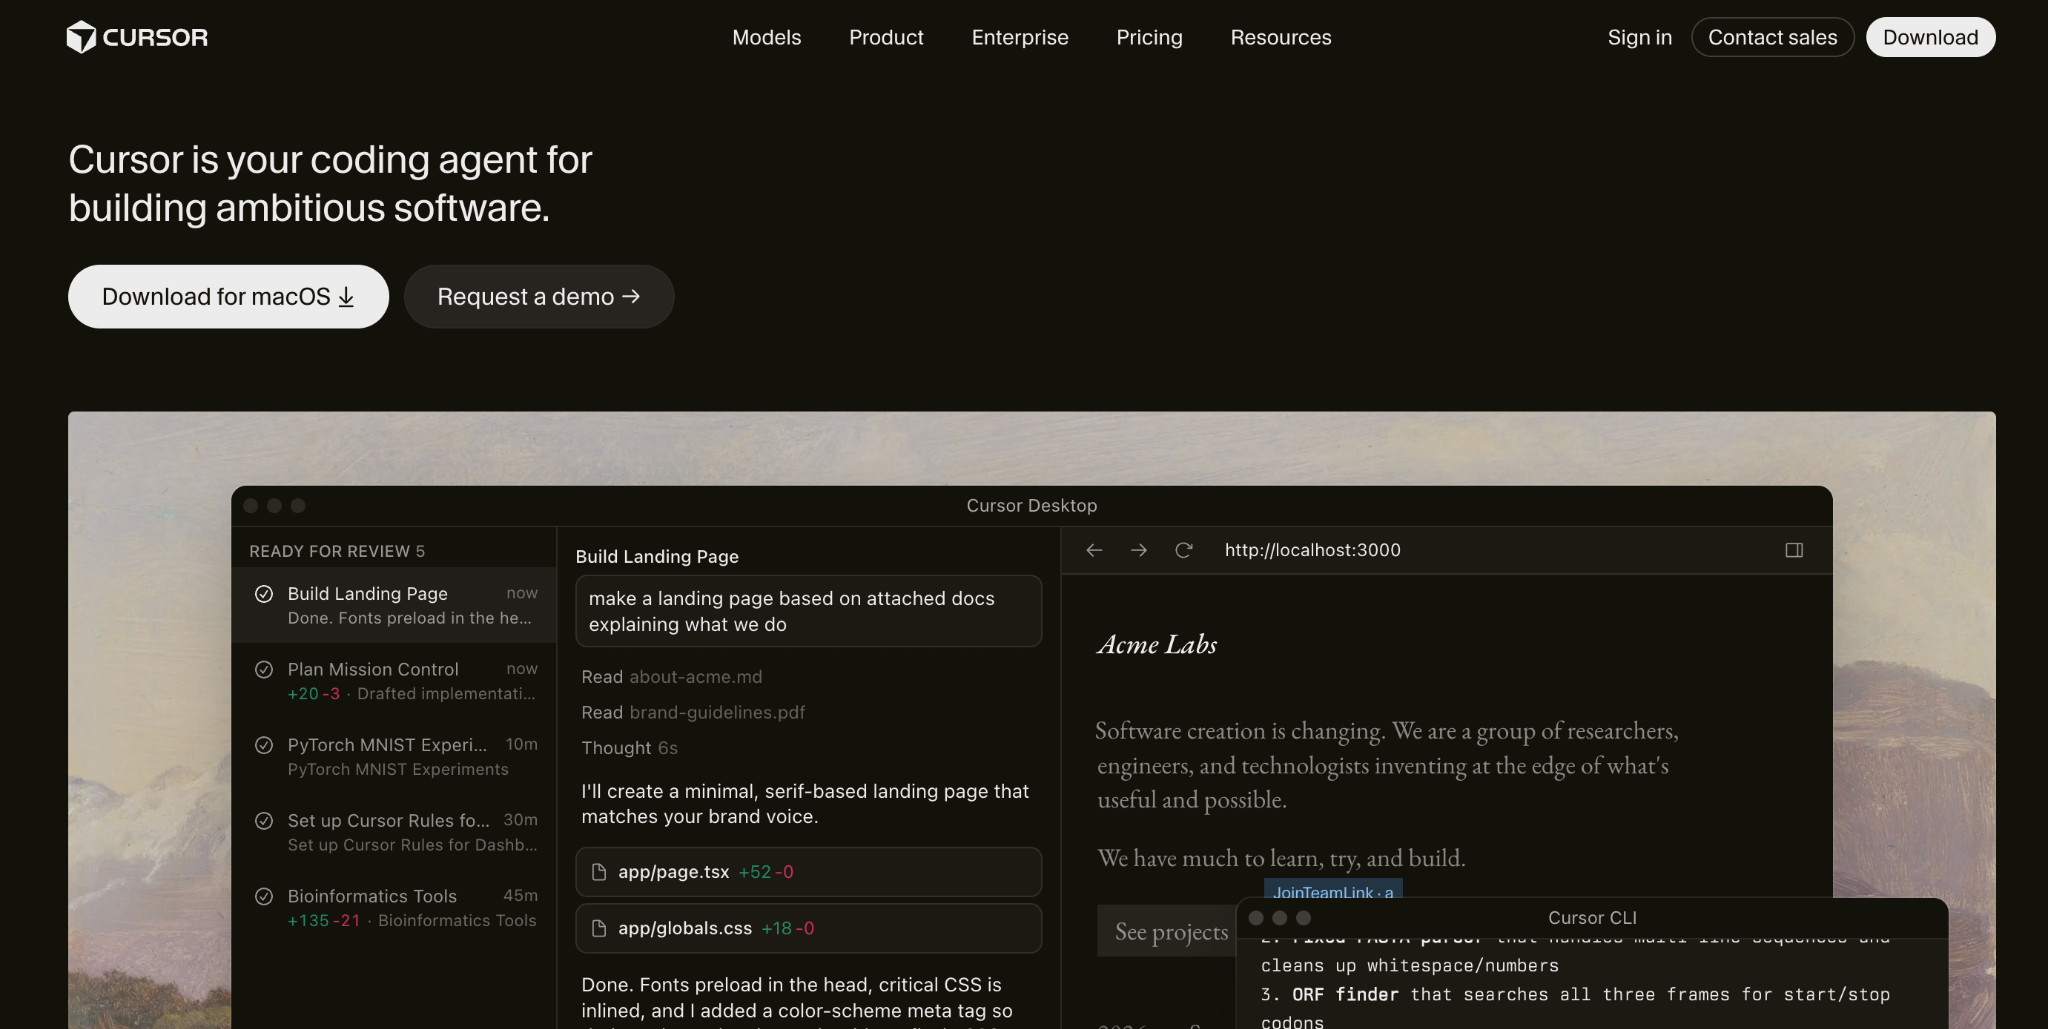Click the landing page prompt message box

809,611
